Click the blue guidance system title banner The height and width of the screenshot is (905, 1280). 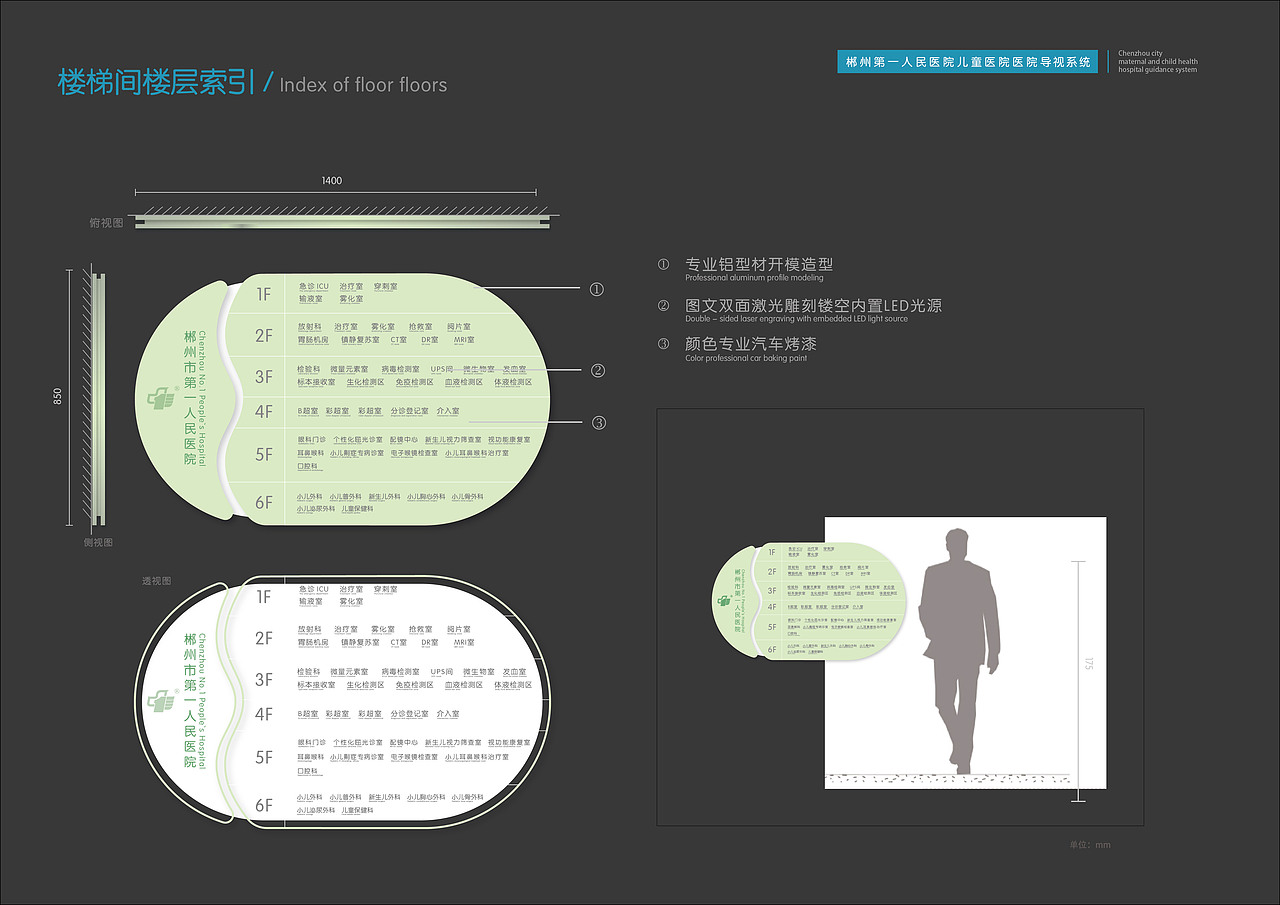coord(967,62)
